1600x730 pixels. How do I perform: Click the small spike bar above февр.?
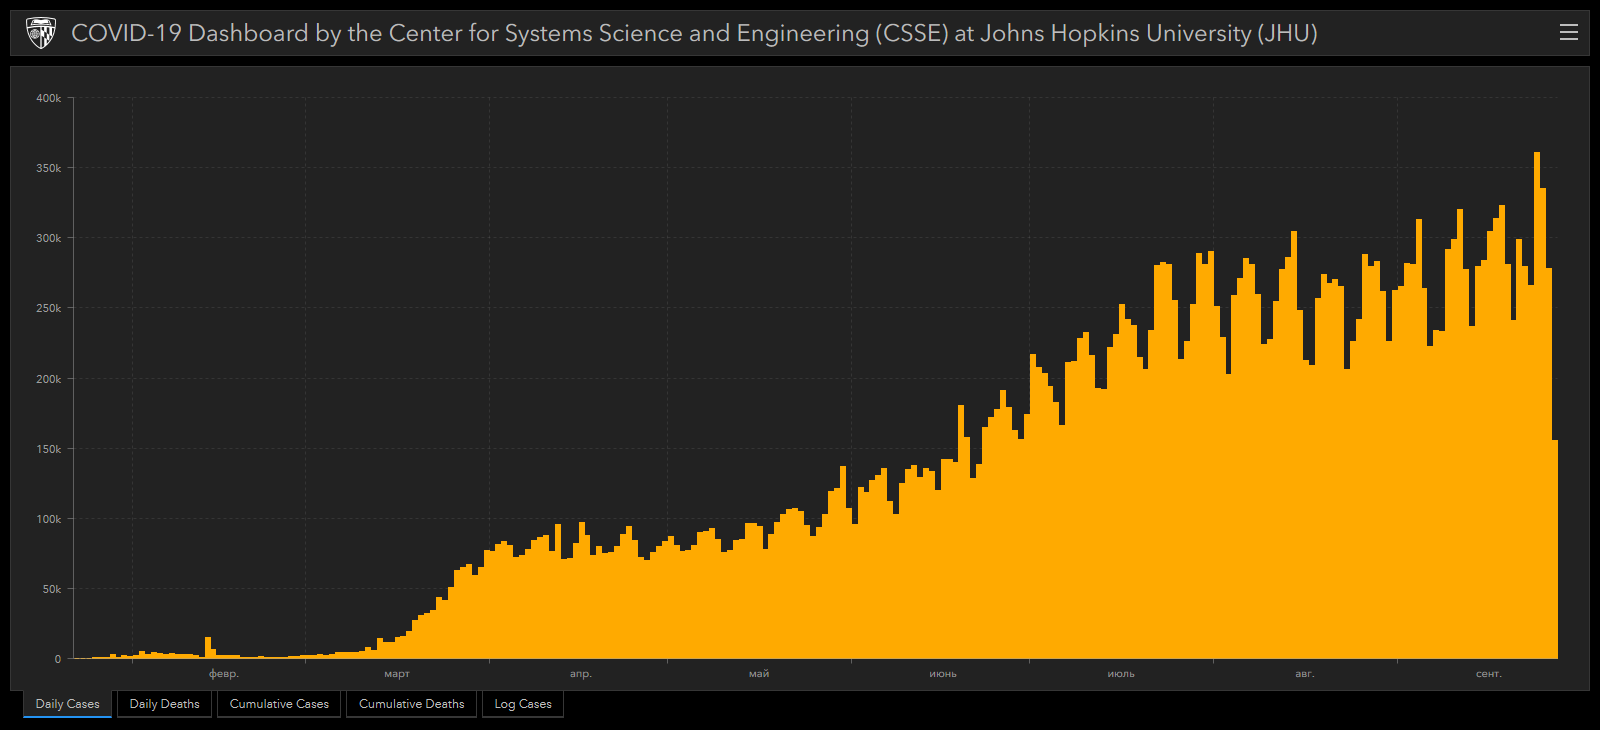pos(208,647)
